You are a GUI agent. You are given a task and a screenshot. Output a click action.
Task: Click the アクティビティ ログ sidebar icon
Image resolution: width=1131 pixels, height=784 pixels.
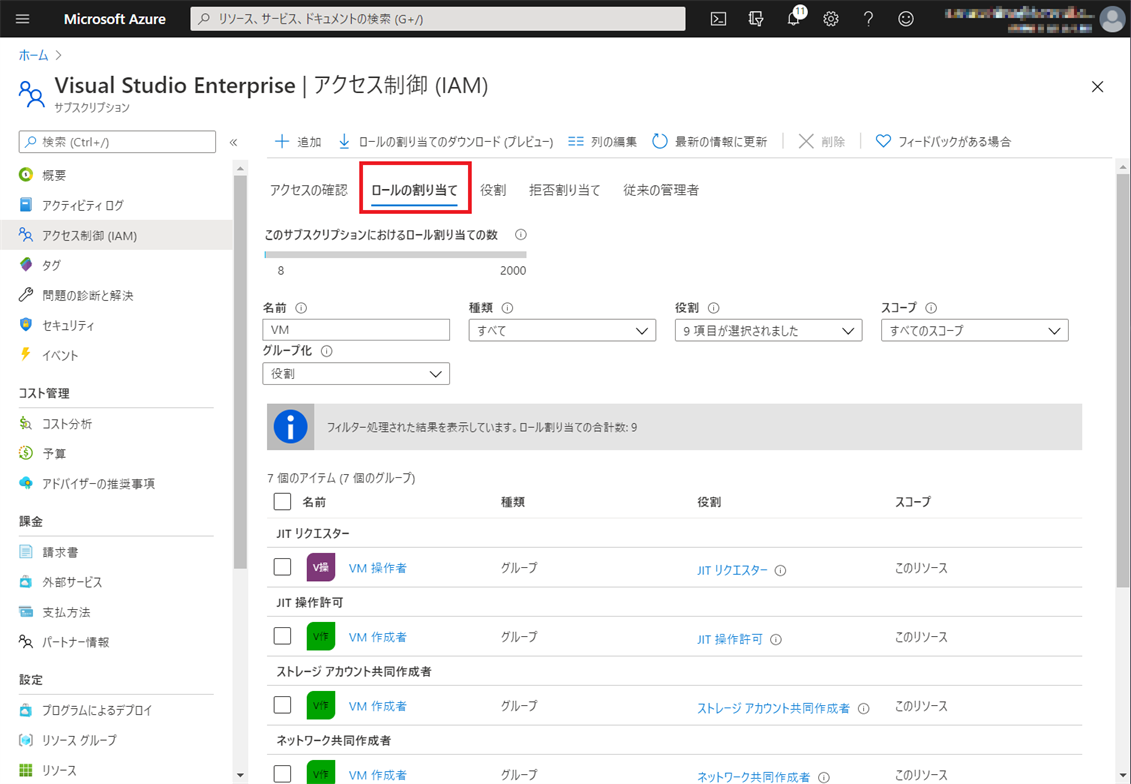point(26,205)
